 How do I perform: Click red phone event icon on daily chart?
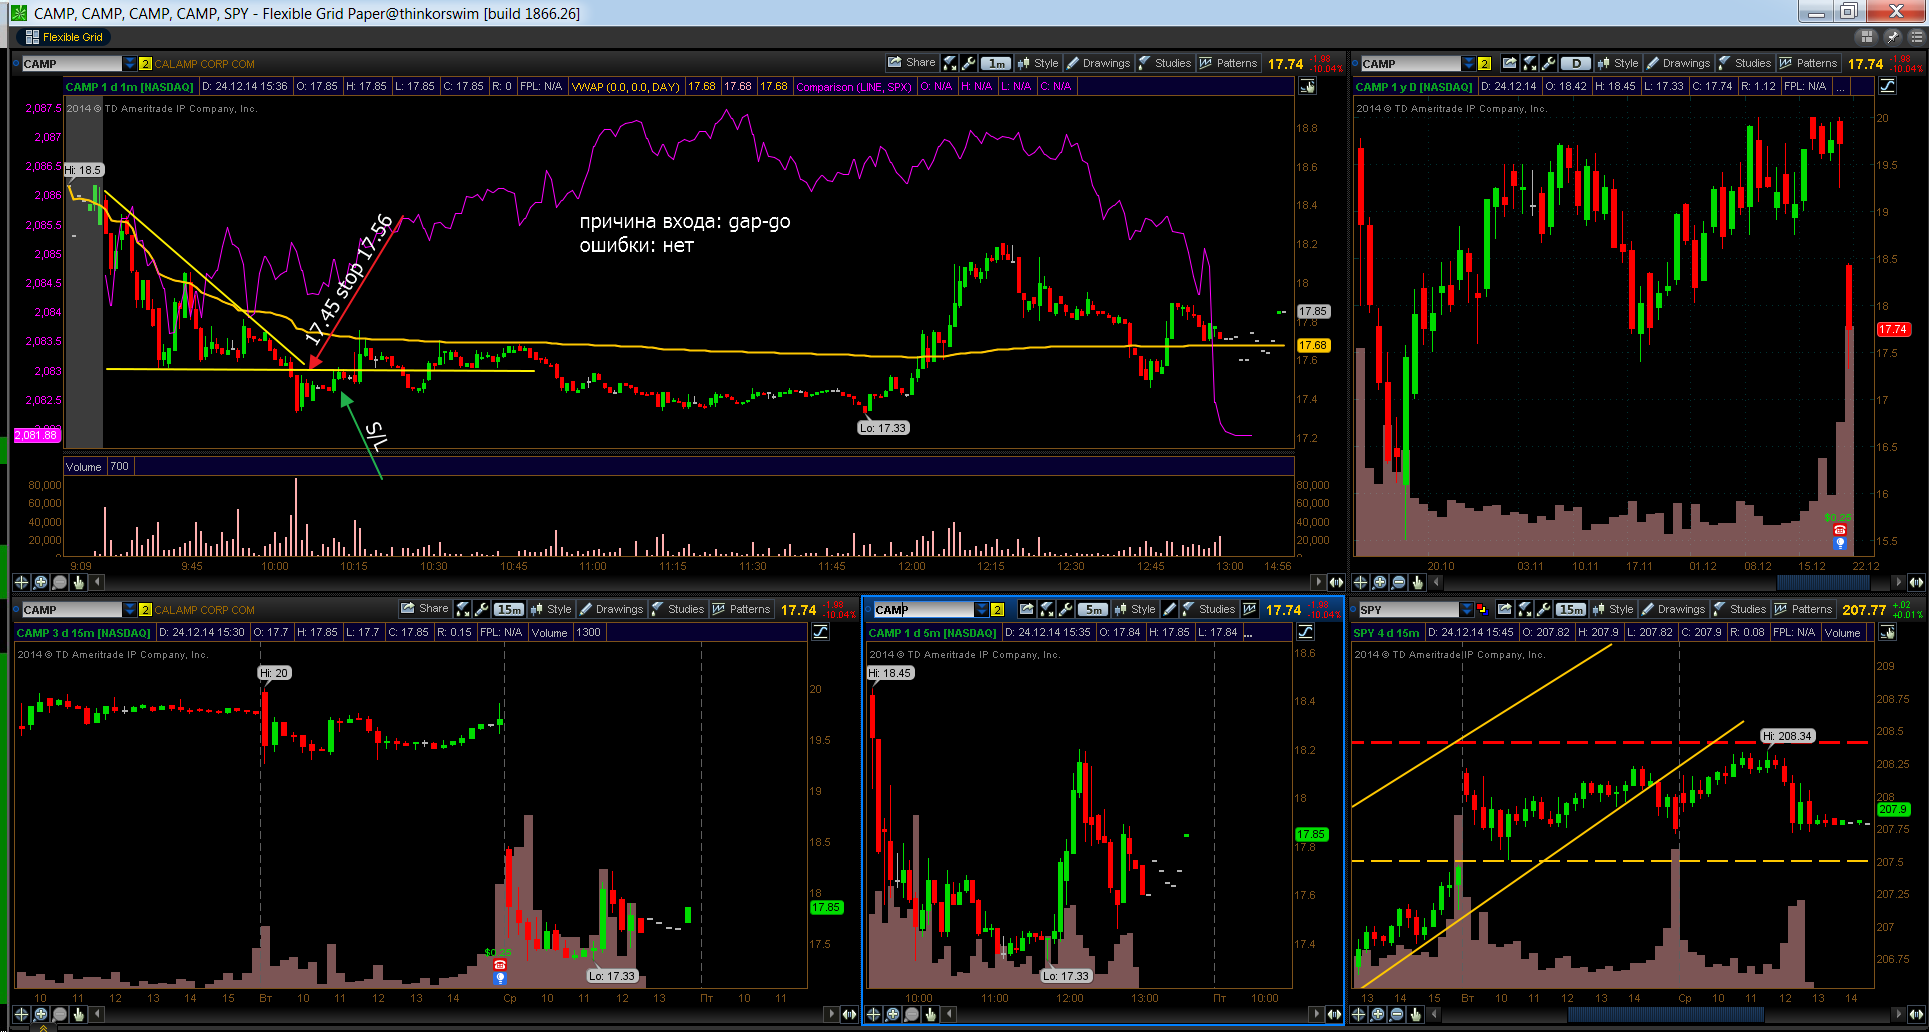click(x=1839, y=530)
